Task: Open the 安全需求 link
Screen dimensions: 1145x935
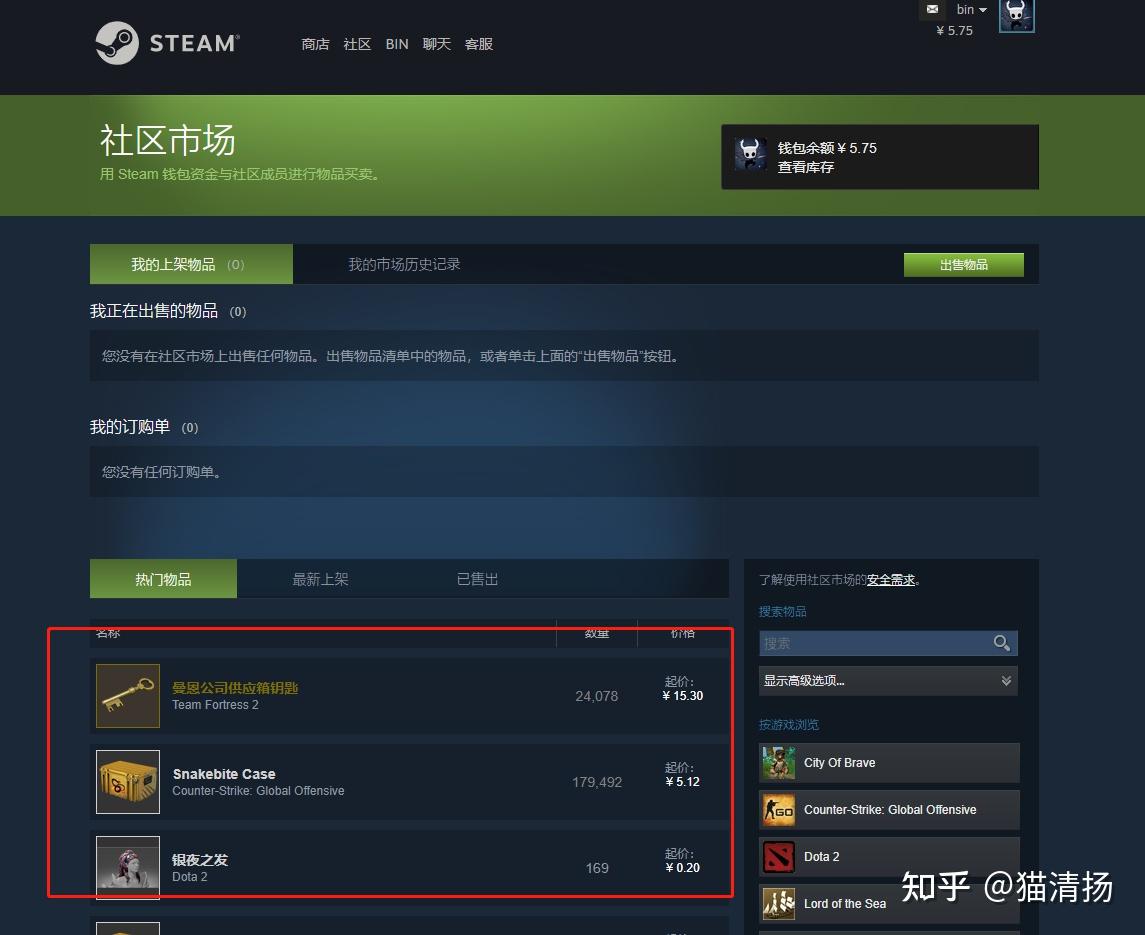Action: [890, 579]
